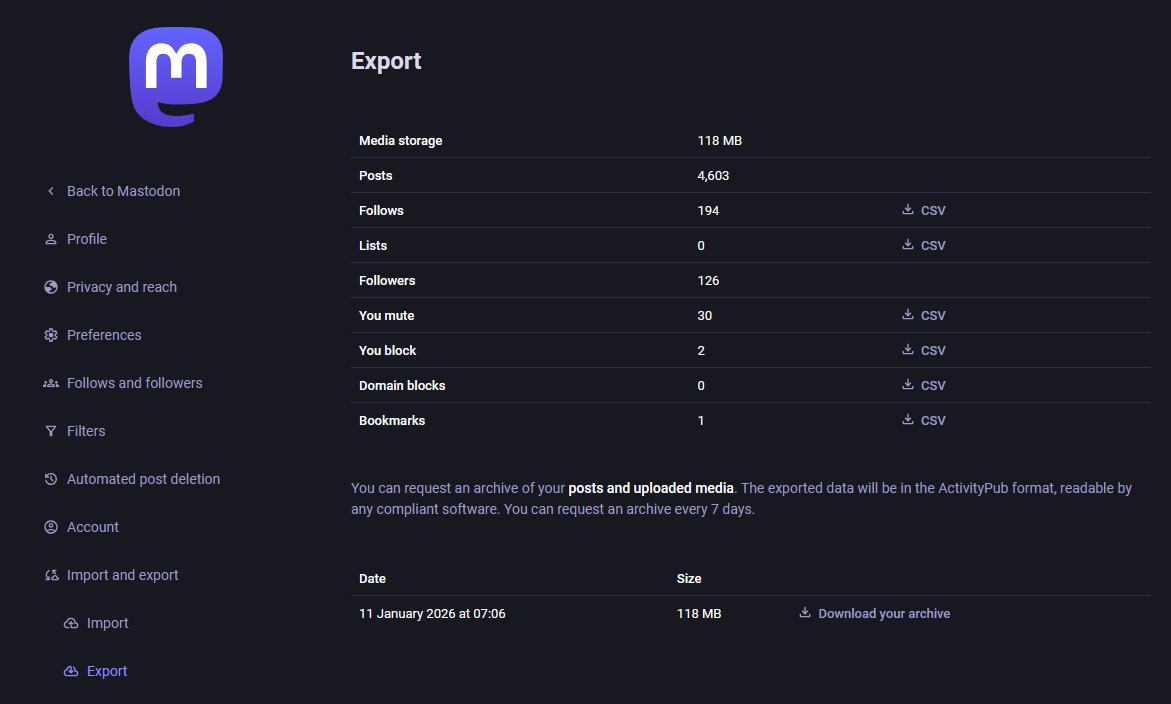
Task: Go to the Import subpage
Action: pos(107,623)
